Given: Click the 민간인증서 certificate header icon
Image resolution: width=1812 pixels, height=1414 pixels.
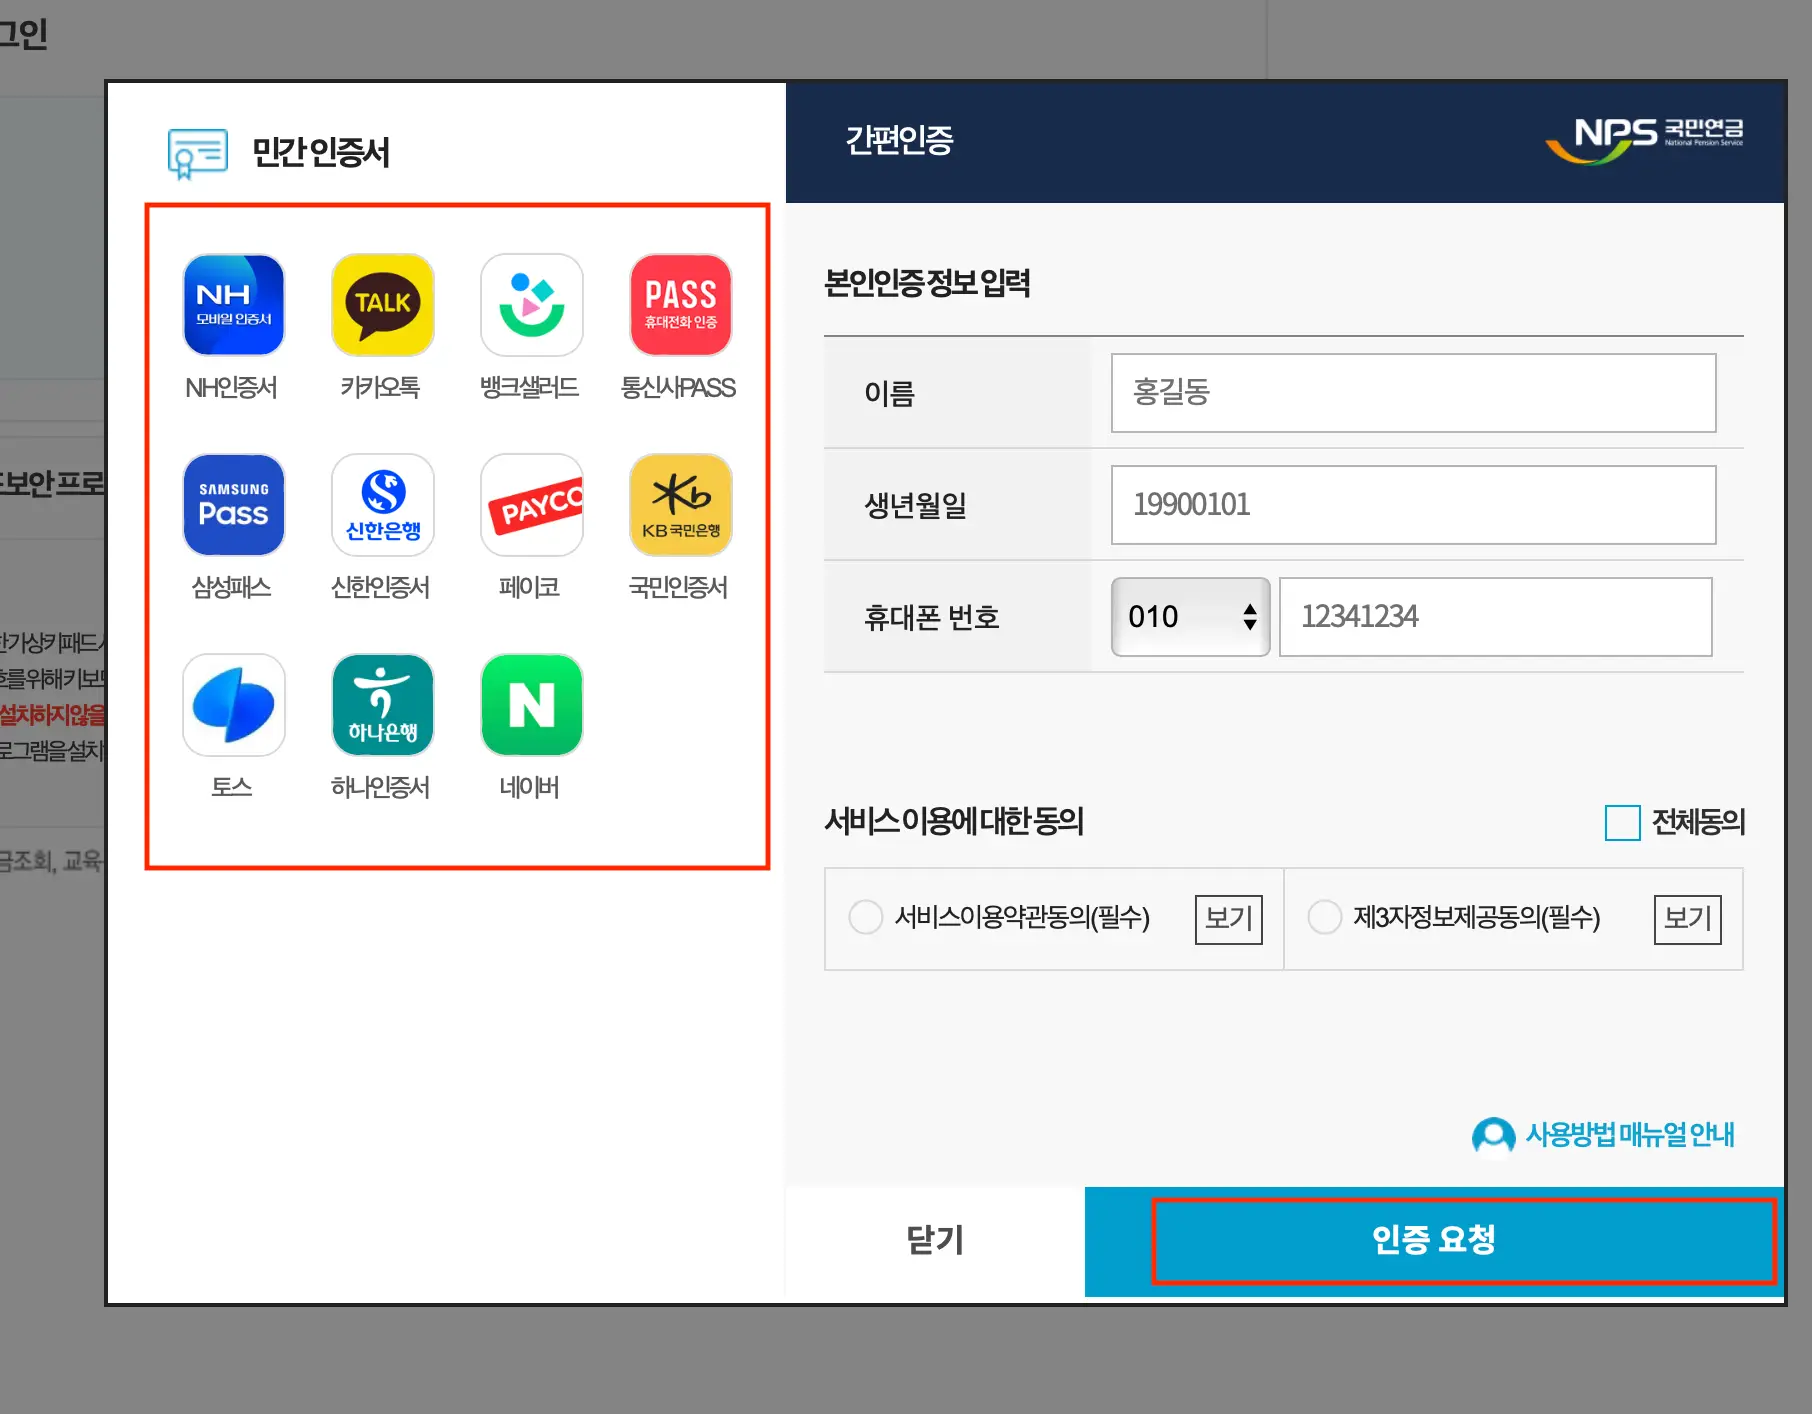Looking at the screenshot, I should (197, 153).
